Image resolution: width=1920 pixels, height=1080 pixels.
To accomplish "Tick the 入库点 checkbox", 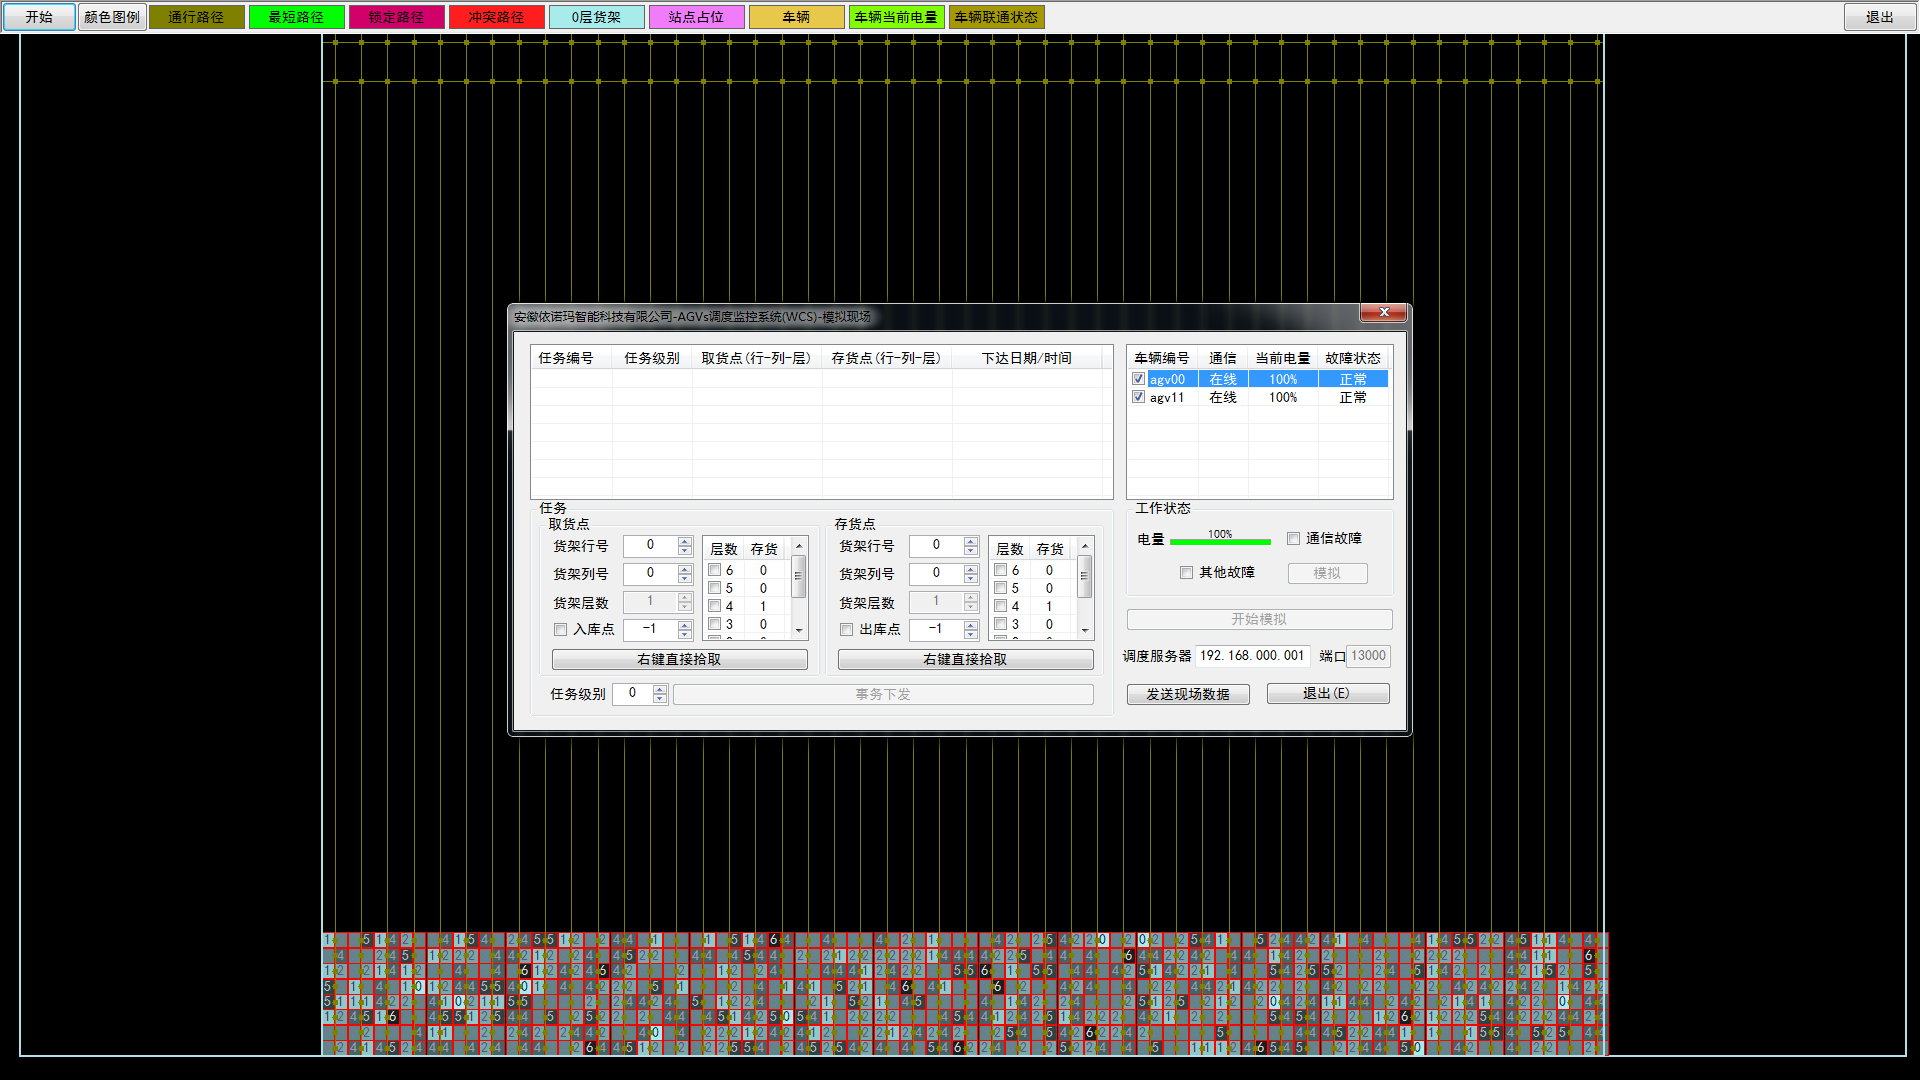I will (x=560, y=629).
